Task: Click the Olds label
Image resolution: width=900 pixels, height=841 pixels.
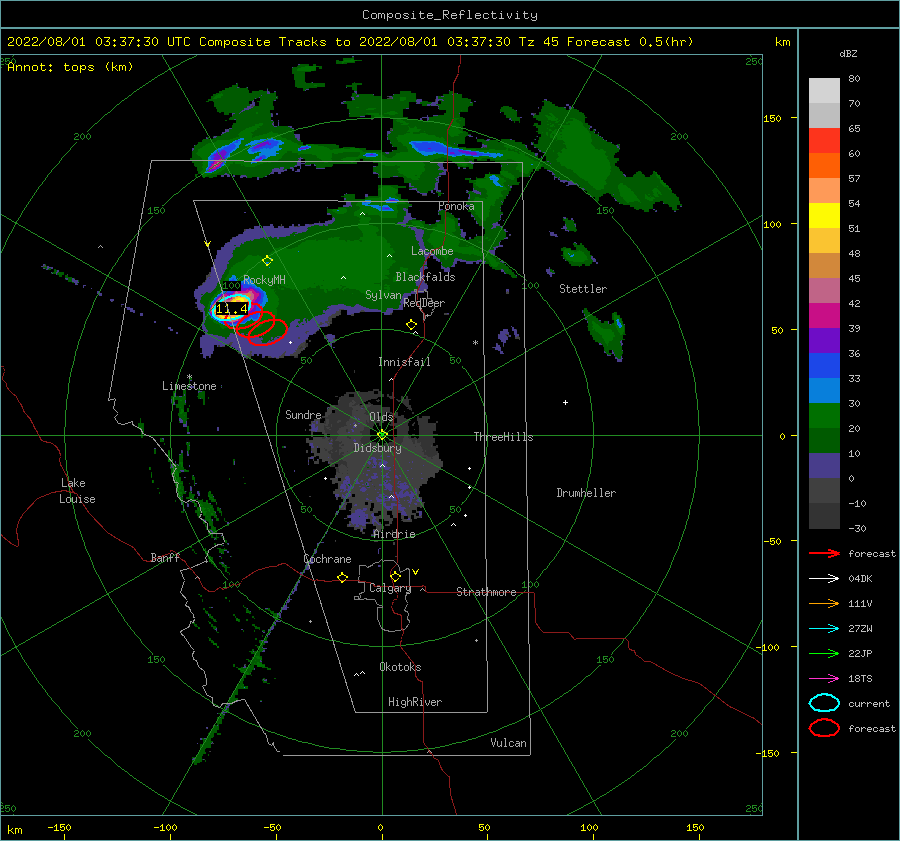Action: pyautogui.click(x=381, y=417)
